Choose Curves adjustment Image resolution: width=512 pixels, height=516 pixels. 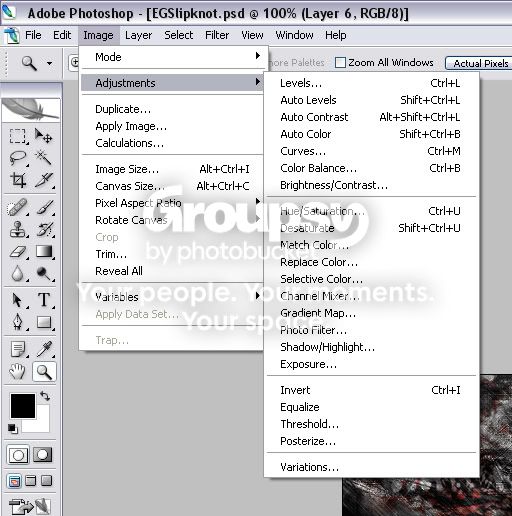pyautogui.click(x=371, y=151)
